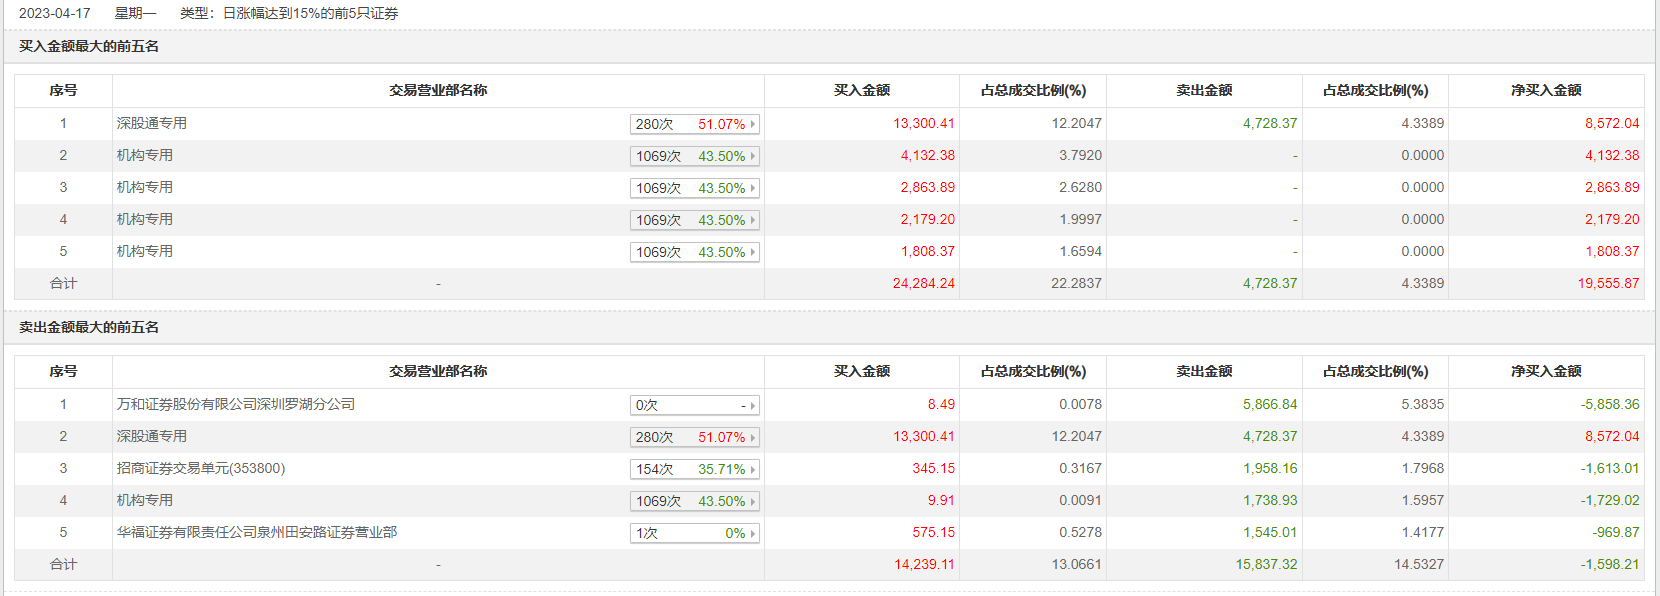Click 净买入金额 header in sell table
Screen dimensions: 1660x596
pos(1546,371)
